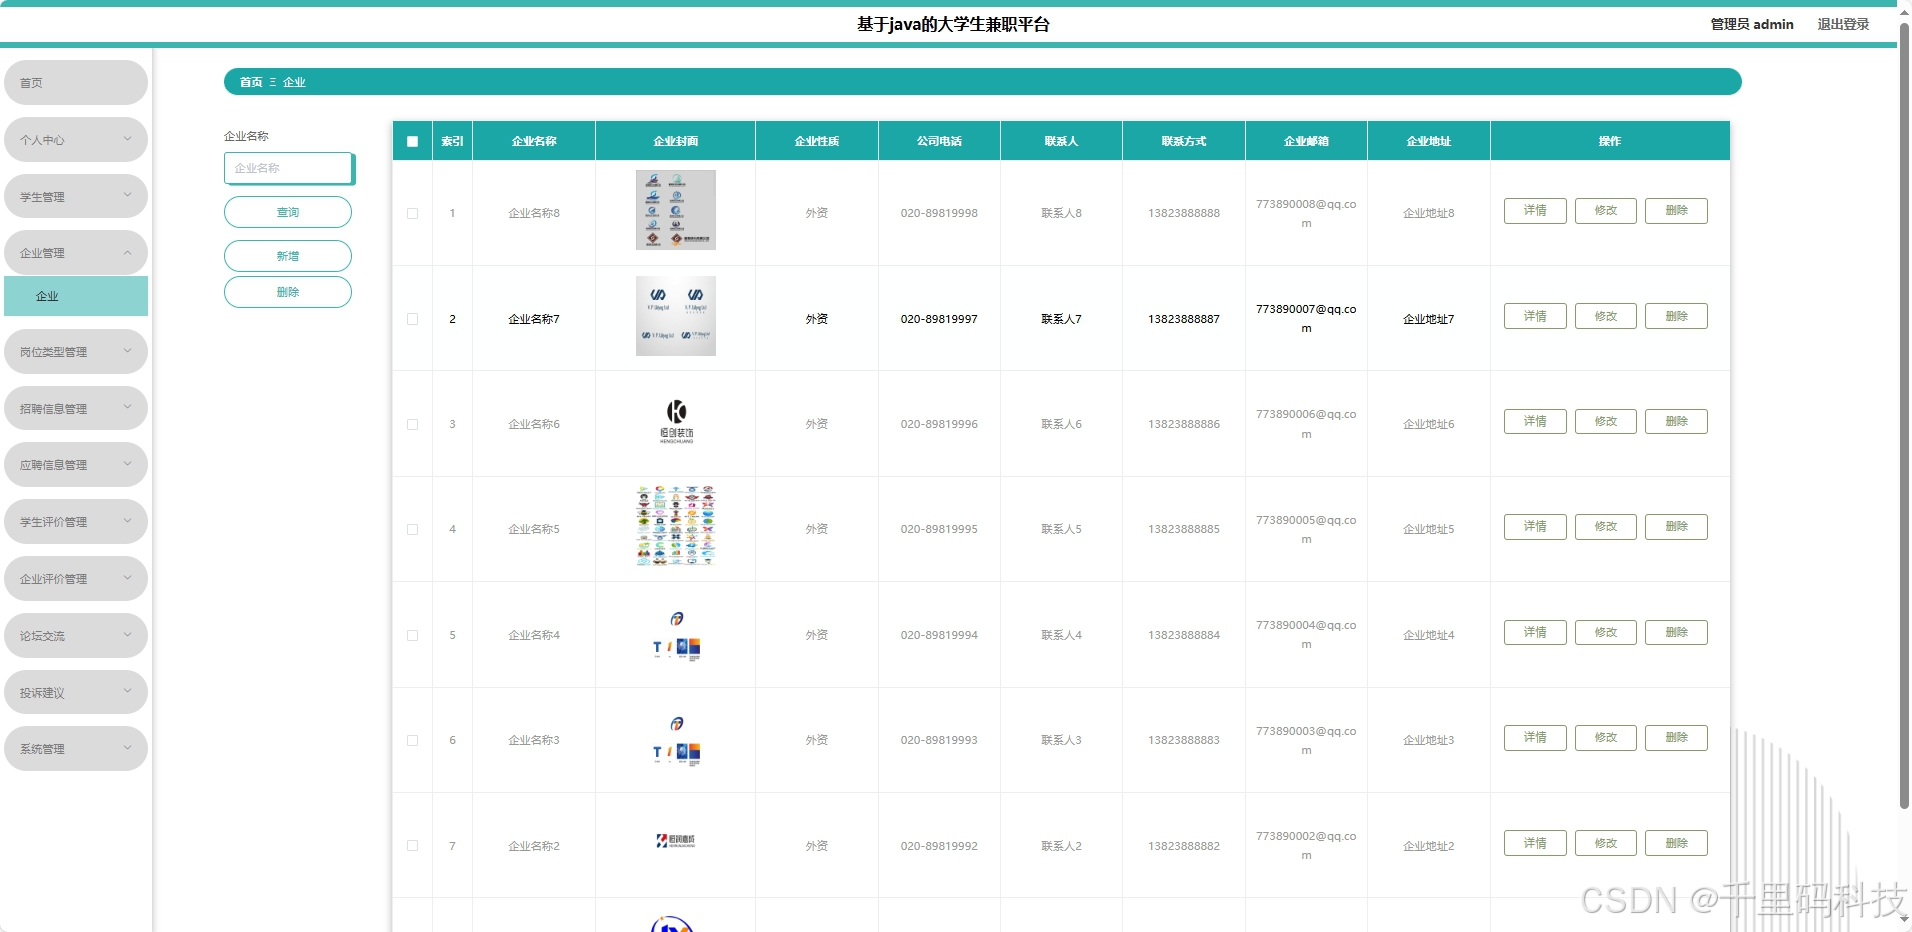Viewport: 1912px width, 932px height.
Task: Click 修改 for 企业名称6
Action: (1606, 421)
